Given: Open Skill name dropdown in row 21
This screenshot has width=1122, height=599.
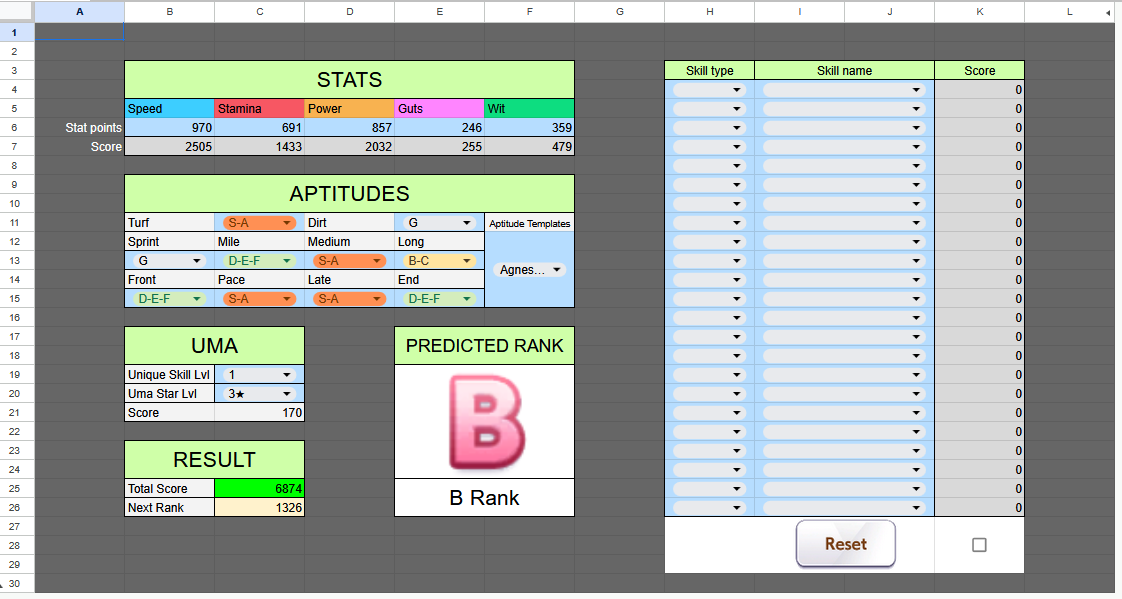Looking at the screenshot, I should 844,412.
